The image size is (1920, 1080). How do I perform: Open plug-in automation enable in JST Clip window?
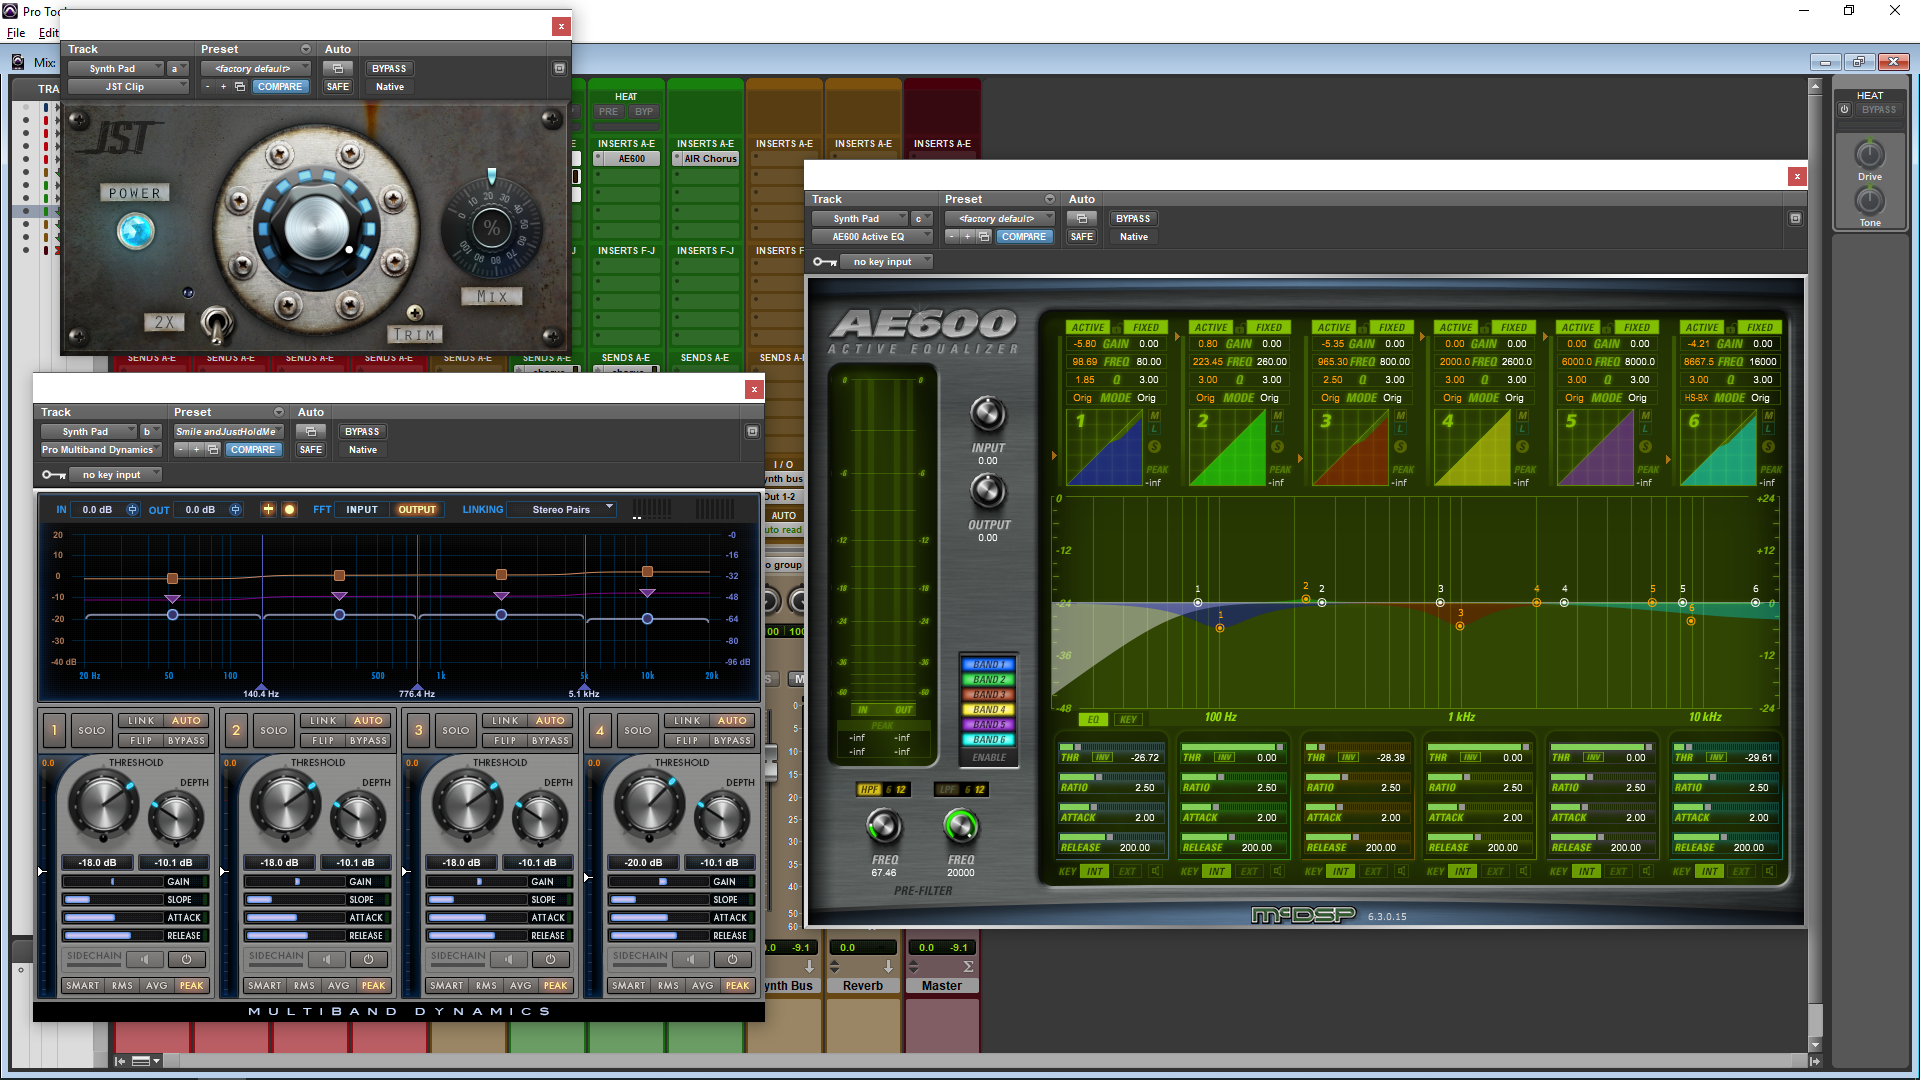(x=337, y=69)
